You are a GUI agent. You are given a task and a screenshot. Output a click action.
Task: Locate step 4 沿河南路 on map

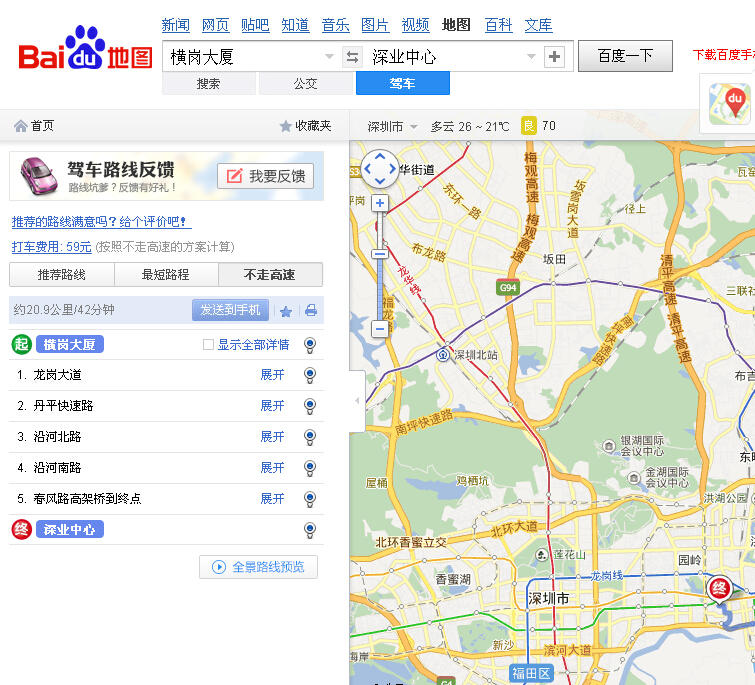tap(310, 468)
